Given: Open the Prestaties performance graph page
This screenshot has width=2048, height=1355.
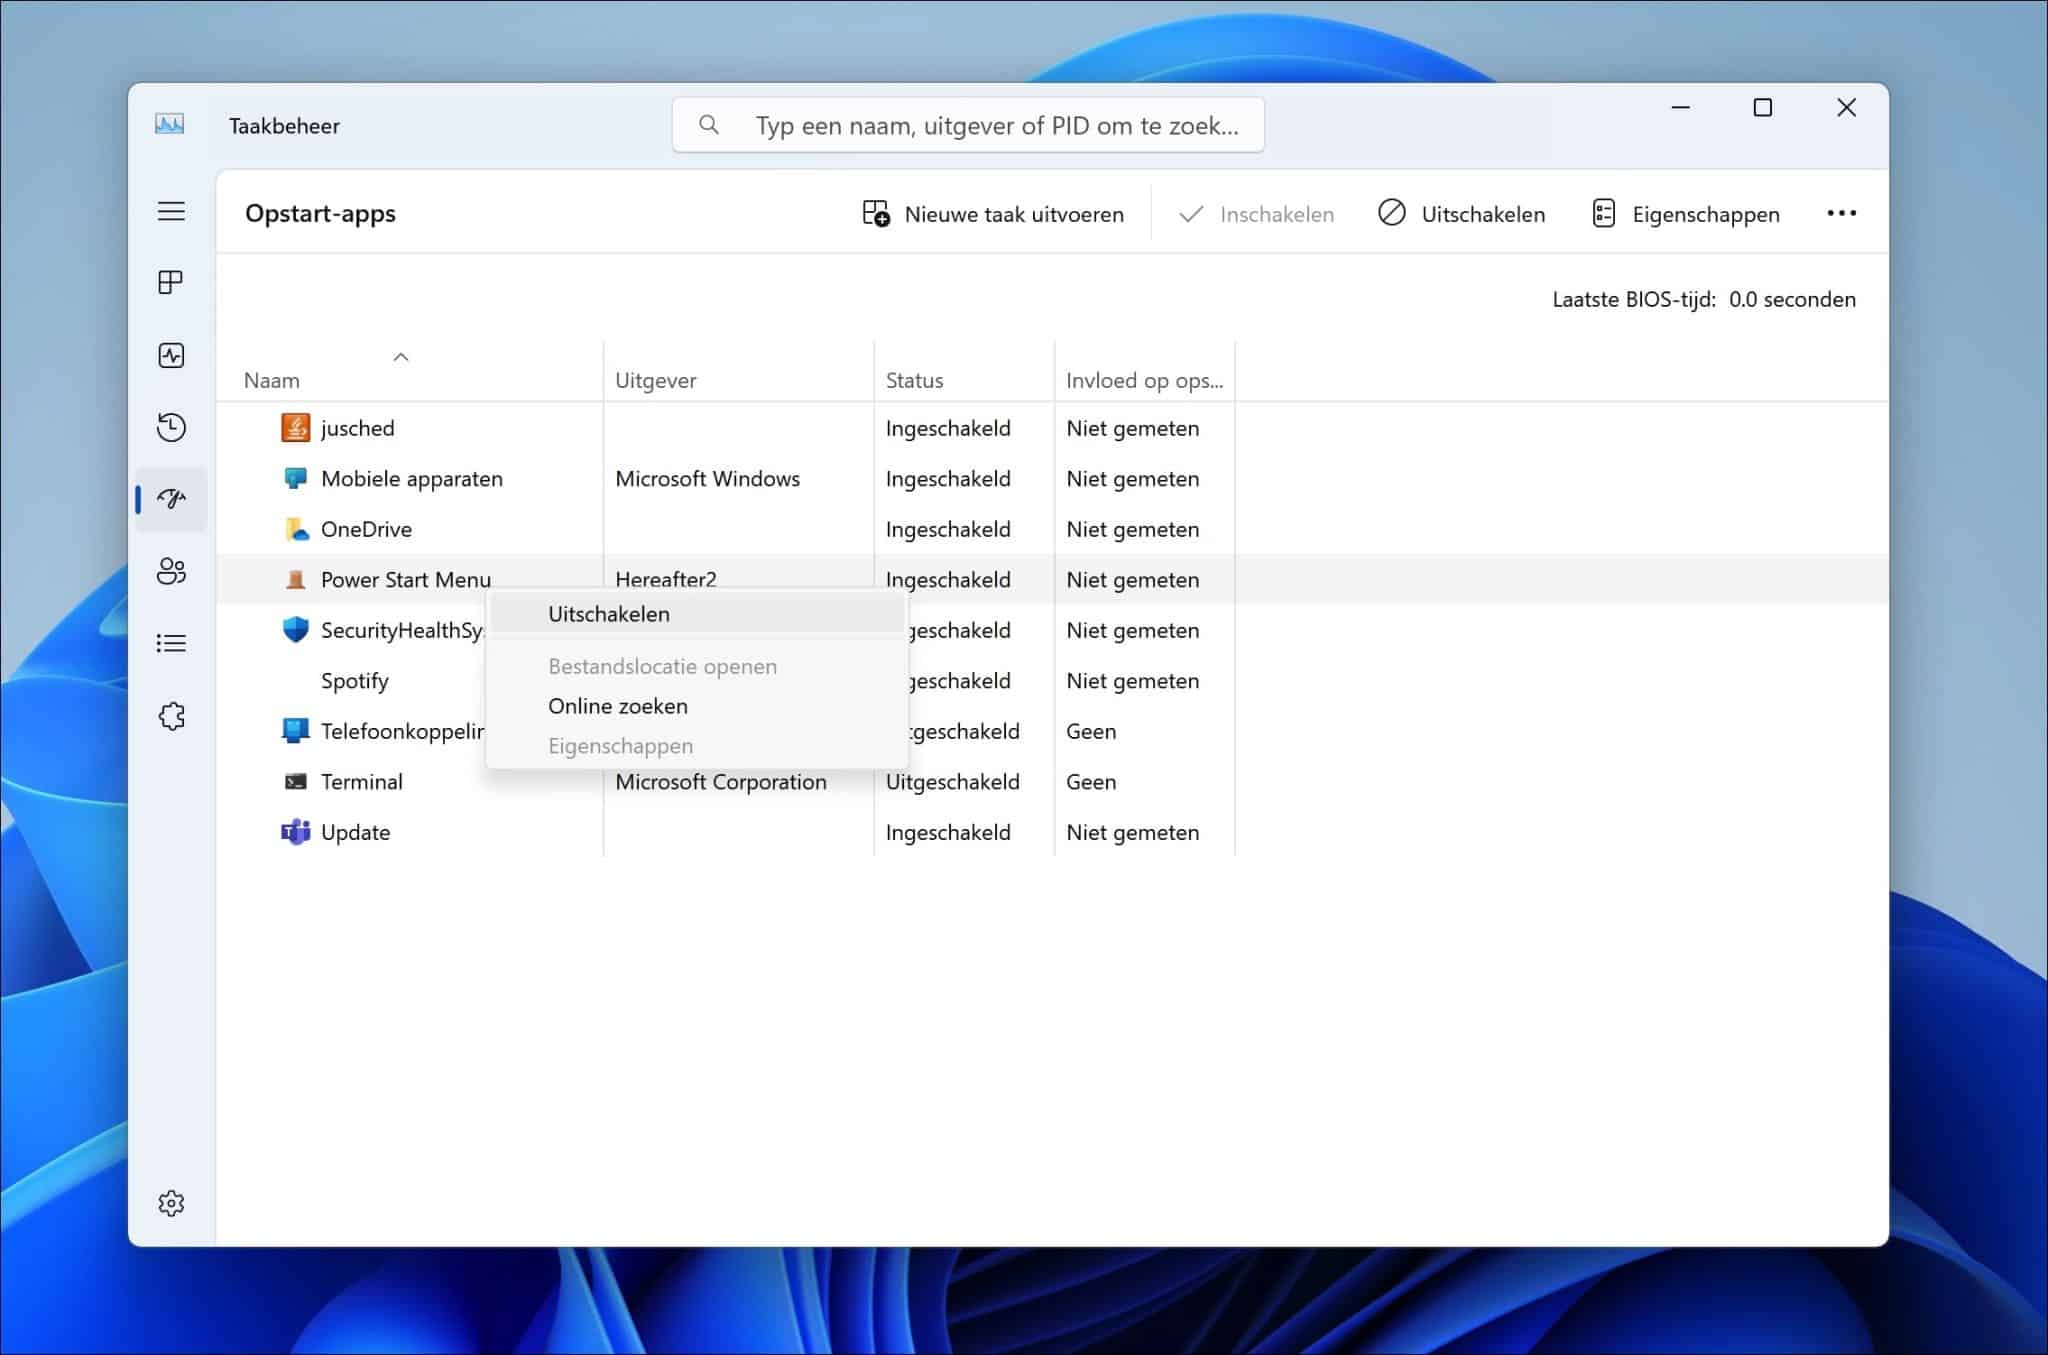Looking at the screenshot, I should pos(171,355).
